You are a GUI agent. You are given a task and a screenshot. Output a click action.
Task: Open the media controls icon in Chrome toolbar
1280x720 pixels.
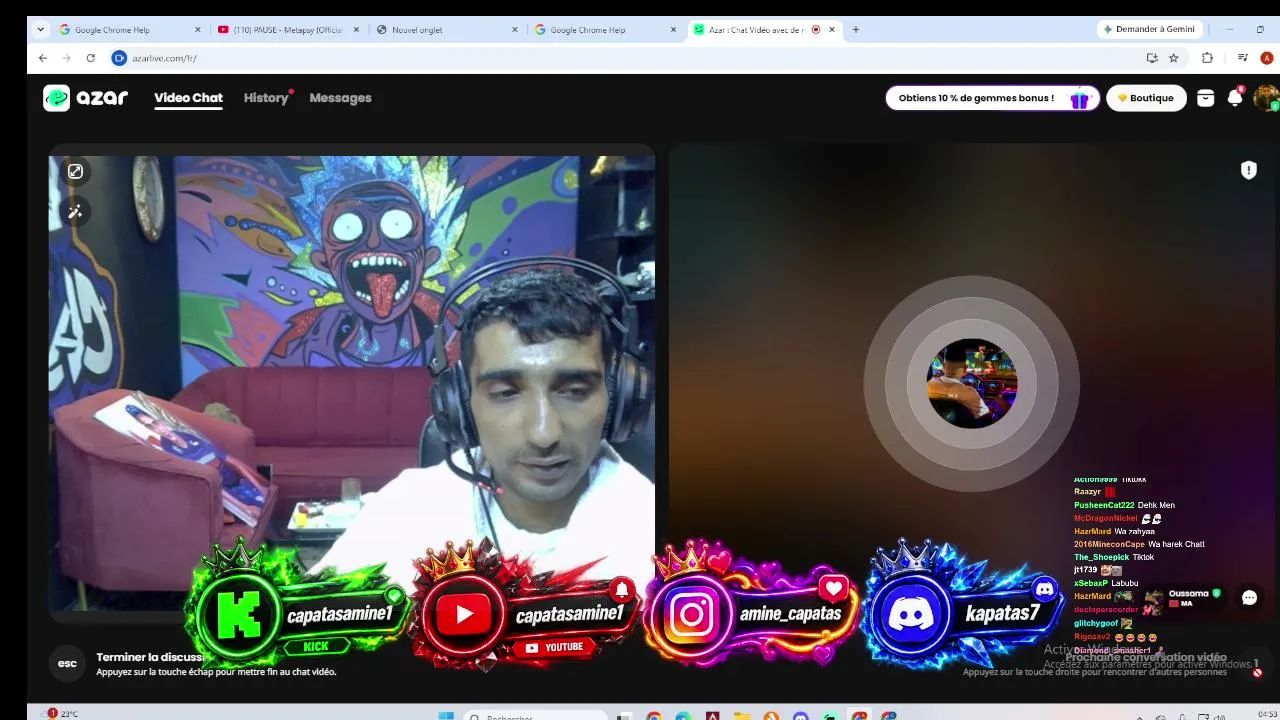pos(1243,58)
